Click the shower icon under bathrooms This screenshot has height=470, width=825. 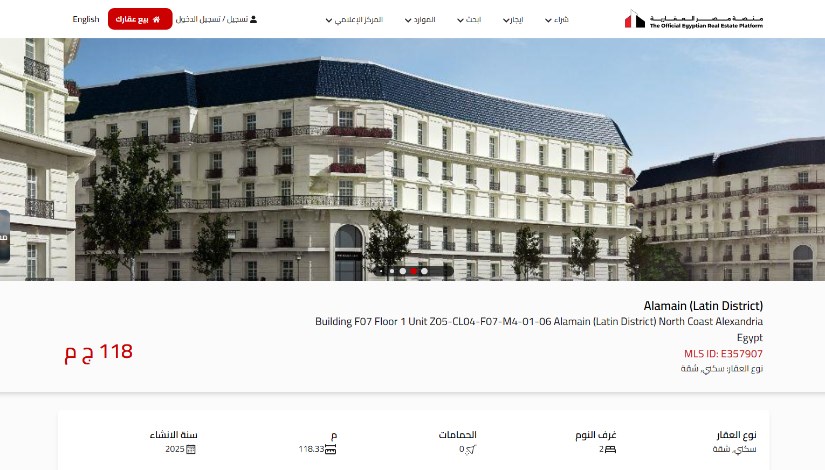[x=470, y=449]
